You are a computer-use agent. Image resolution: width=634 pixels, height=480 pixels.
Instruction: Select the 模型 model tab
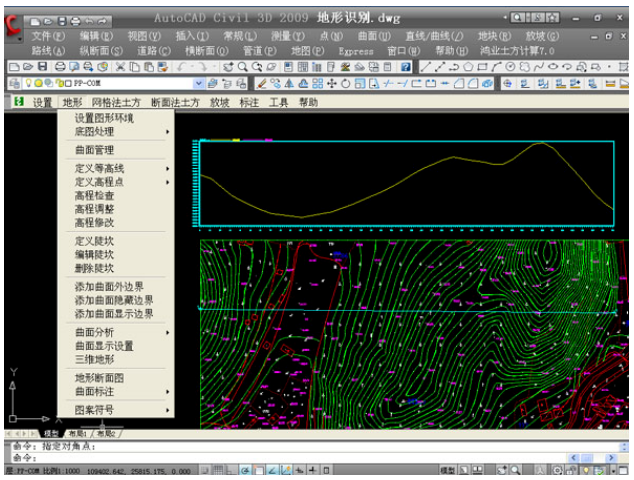pos(51,433)
